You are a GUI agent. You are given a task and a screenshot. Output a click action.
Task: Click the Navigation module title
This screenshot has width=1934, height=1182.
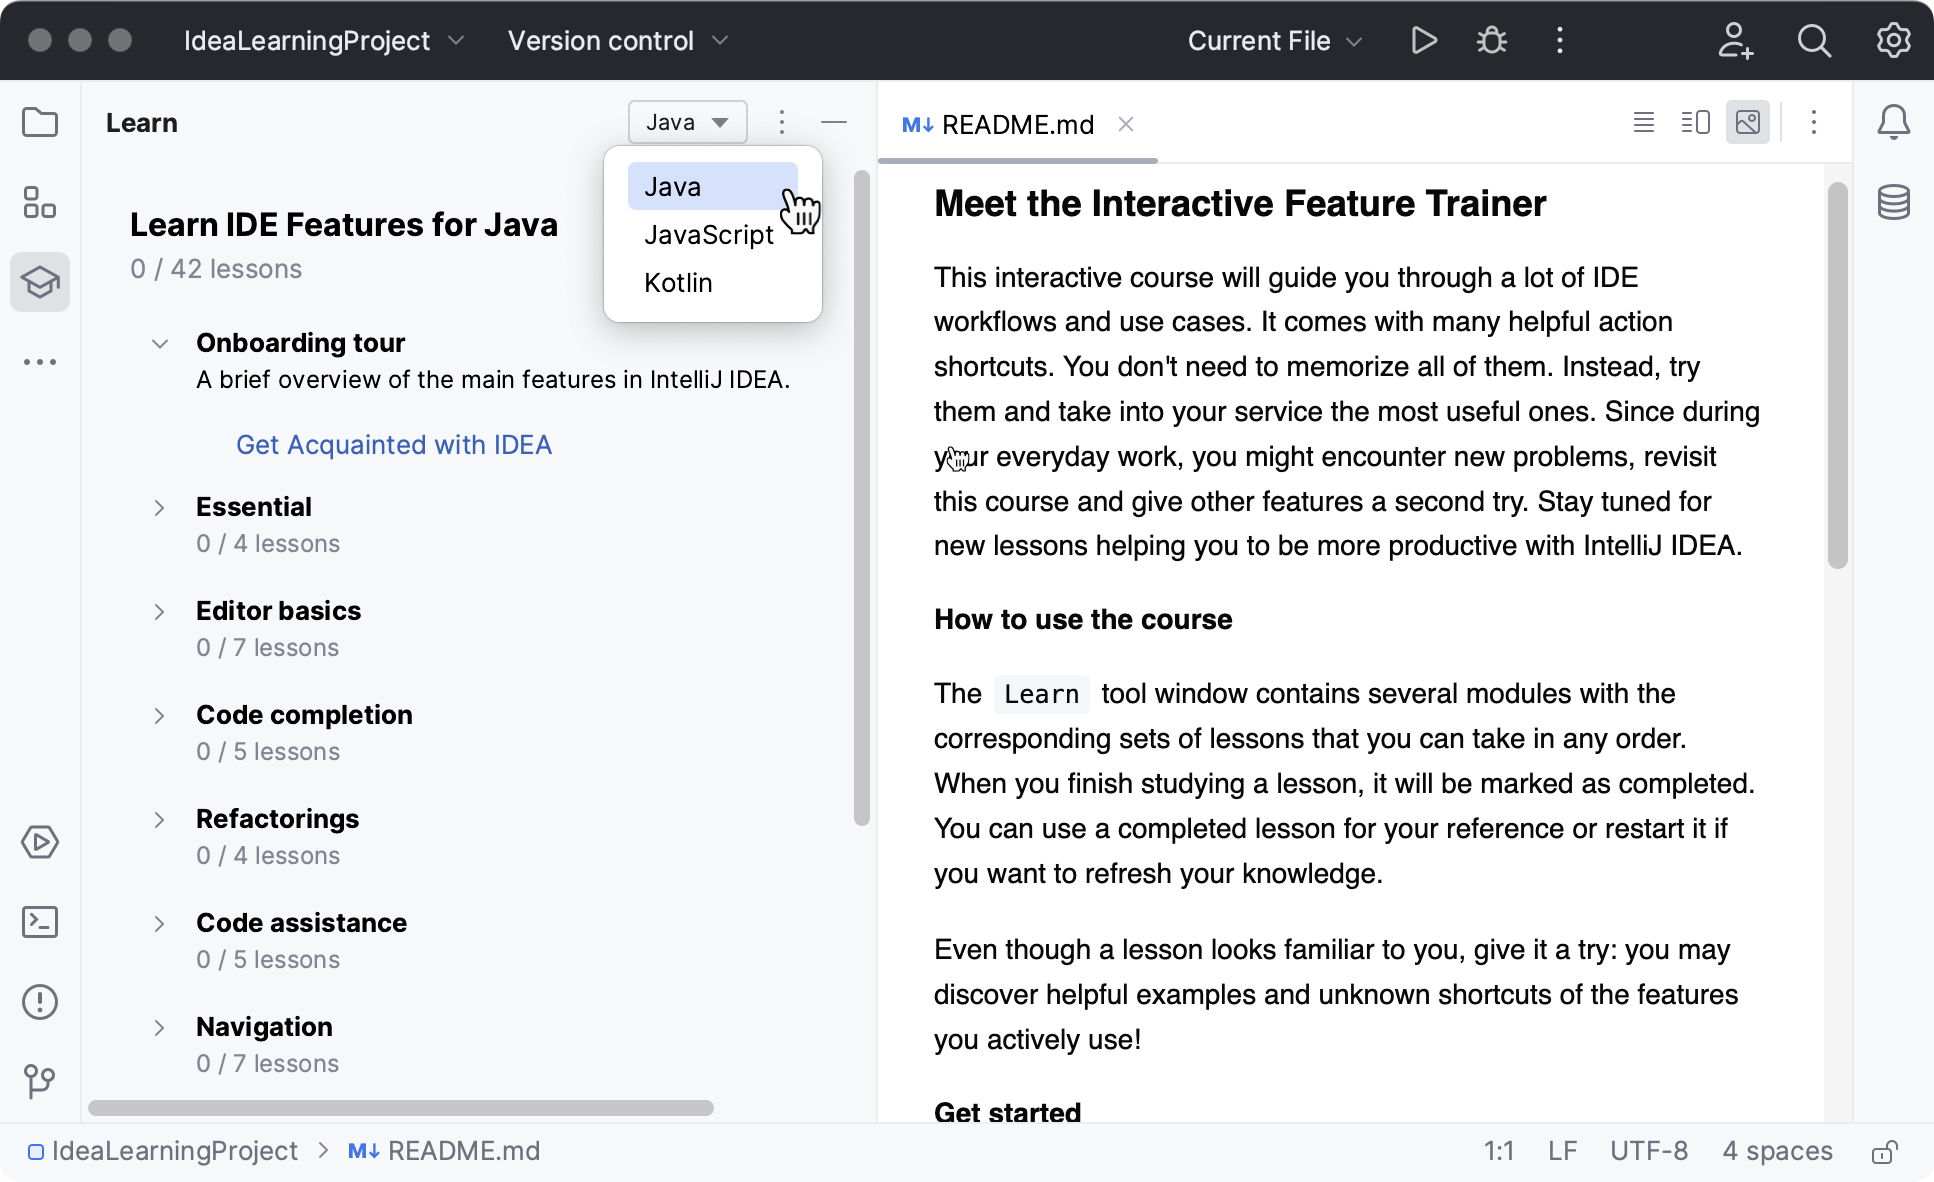click(x=264, y=1027)
